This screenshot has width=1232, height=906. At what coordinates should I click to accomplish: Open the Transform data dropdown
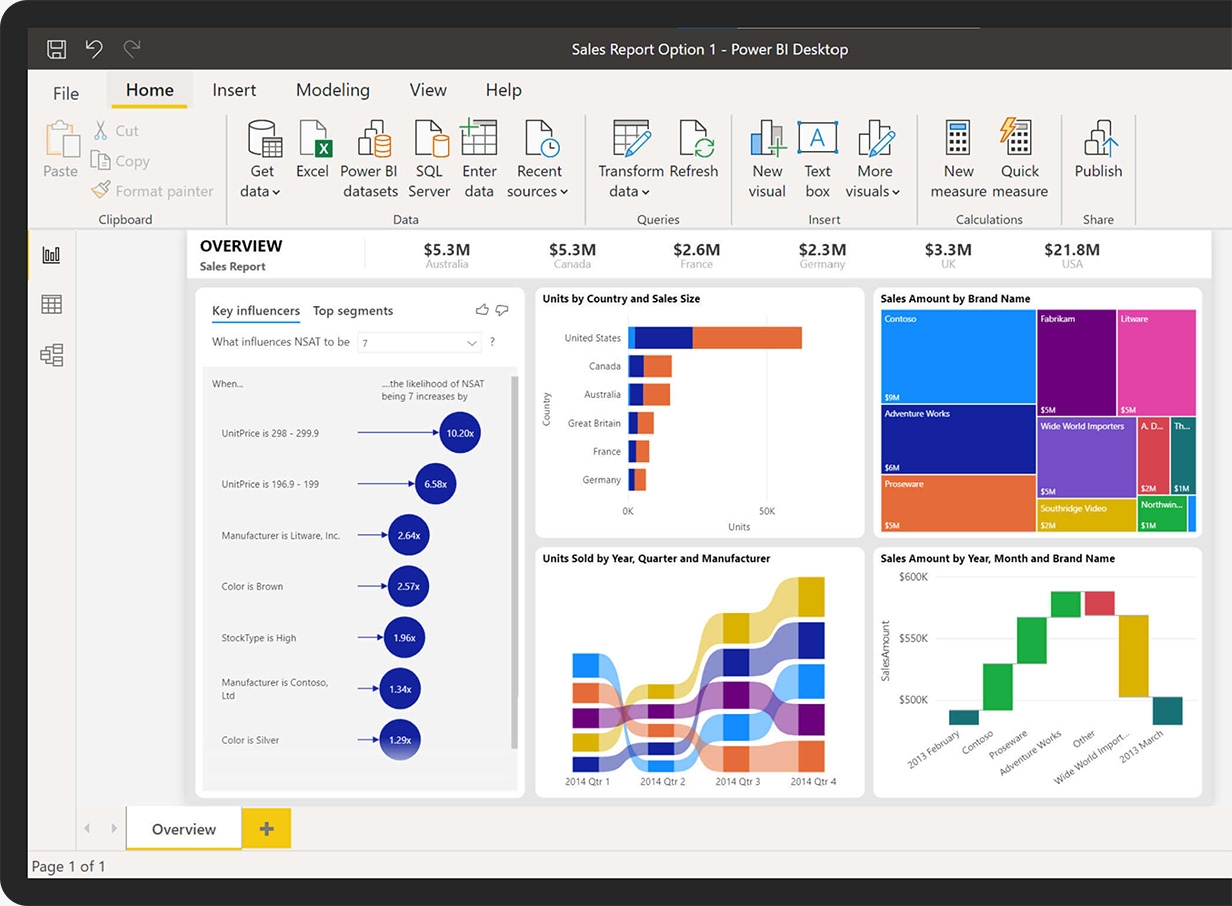pyautogui.click(x=630, y=160)
